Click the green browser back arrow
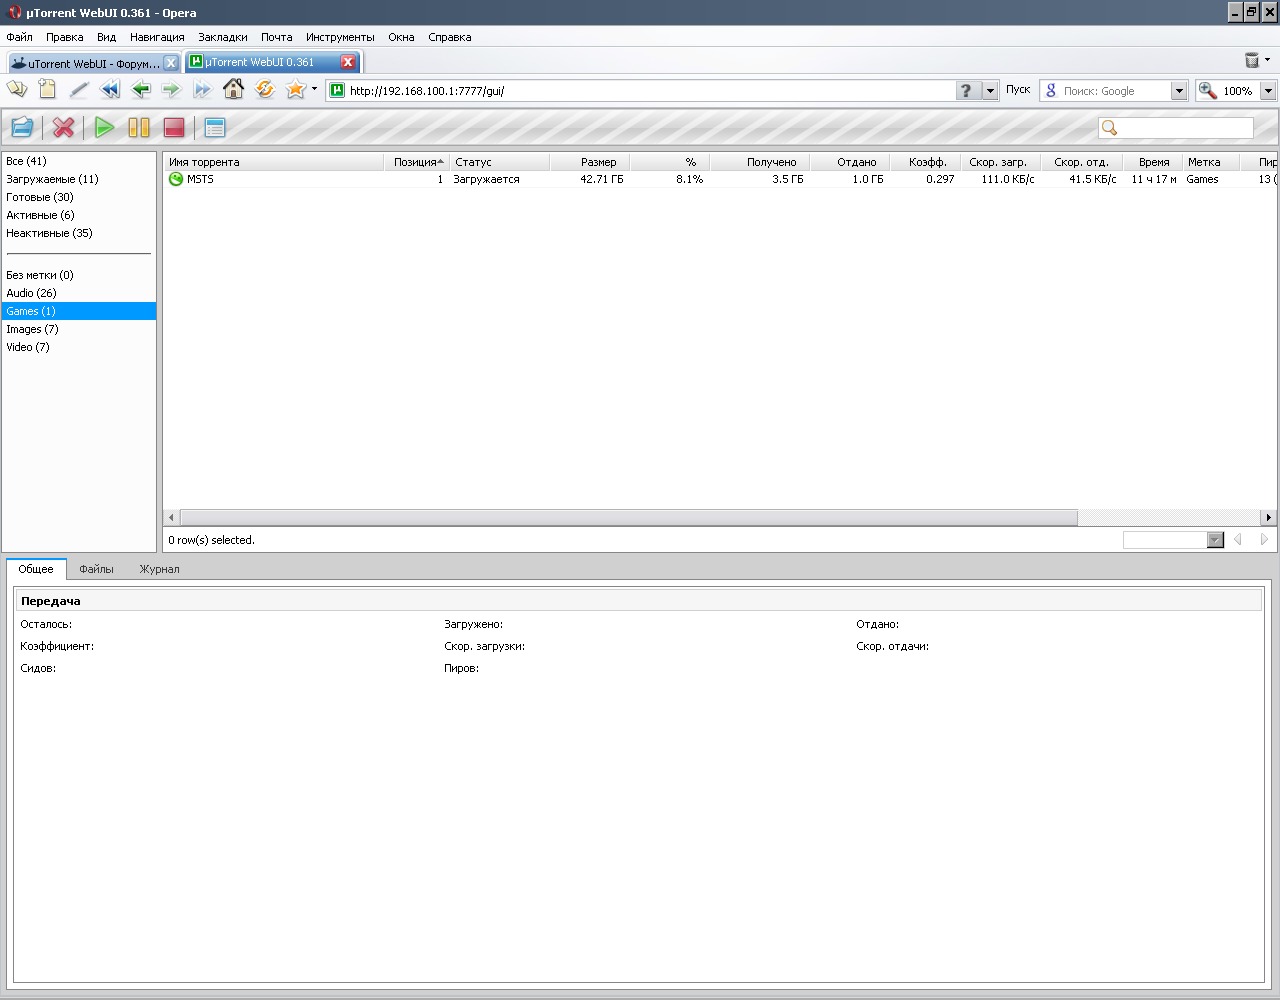This screenshot has width=1280, height=1000. coord(141,90)
